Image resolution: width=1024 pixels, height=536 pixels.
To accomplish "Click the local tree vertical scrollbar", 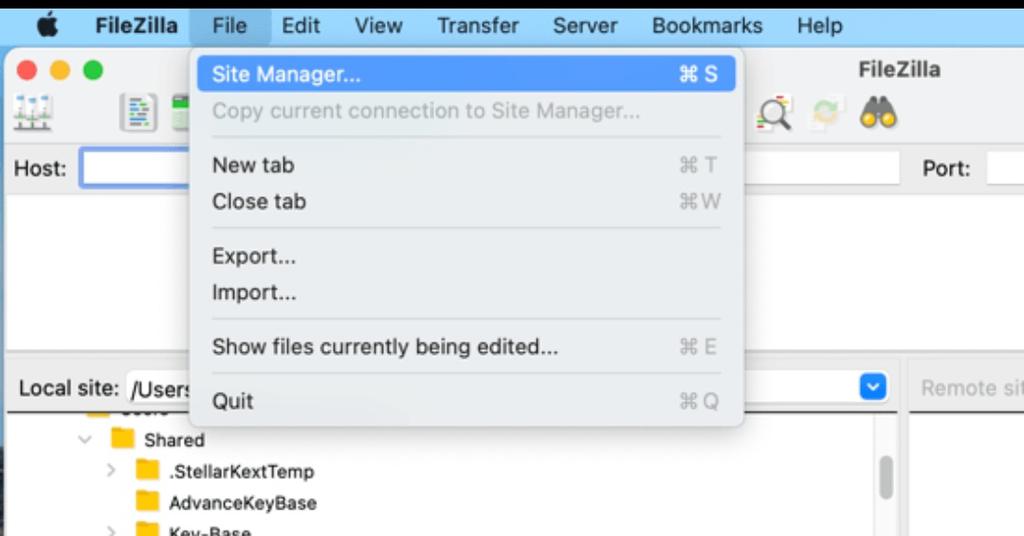I will click(886, 476).
